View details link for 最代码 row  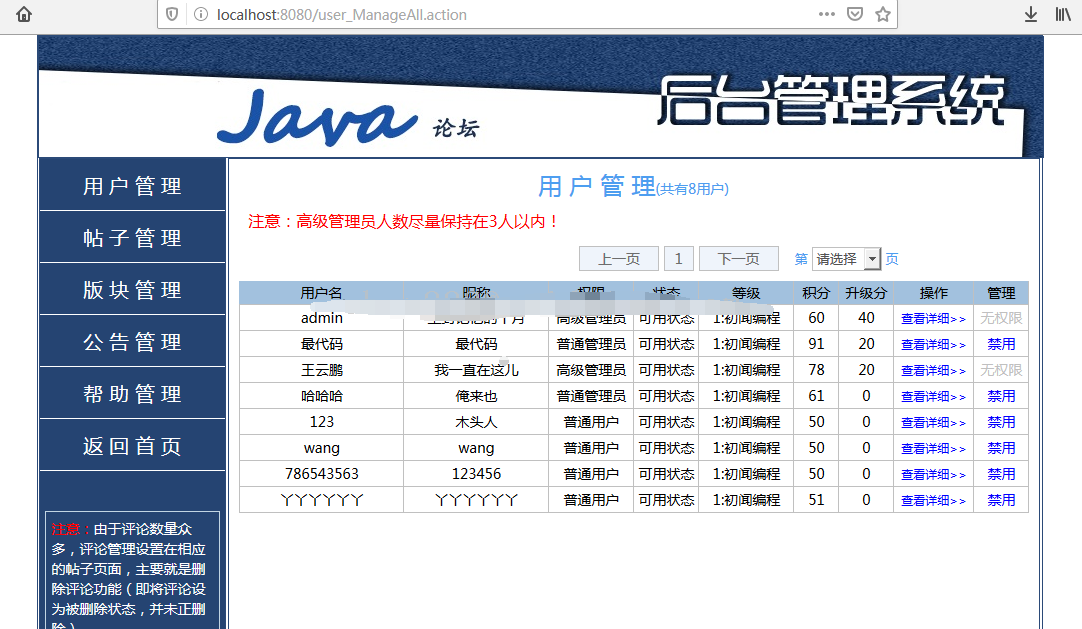tap(933, 344)
